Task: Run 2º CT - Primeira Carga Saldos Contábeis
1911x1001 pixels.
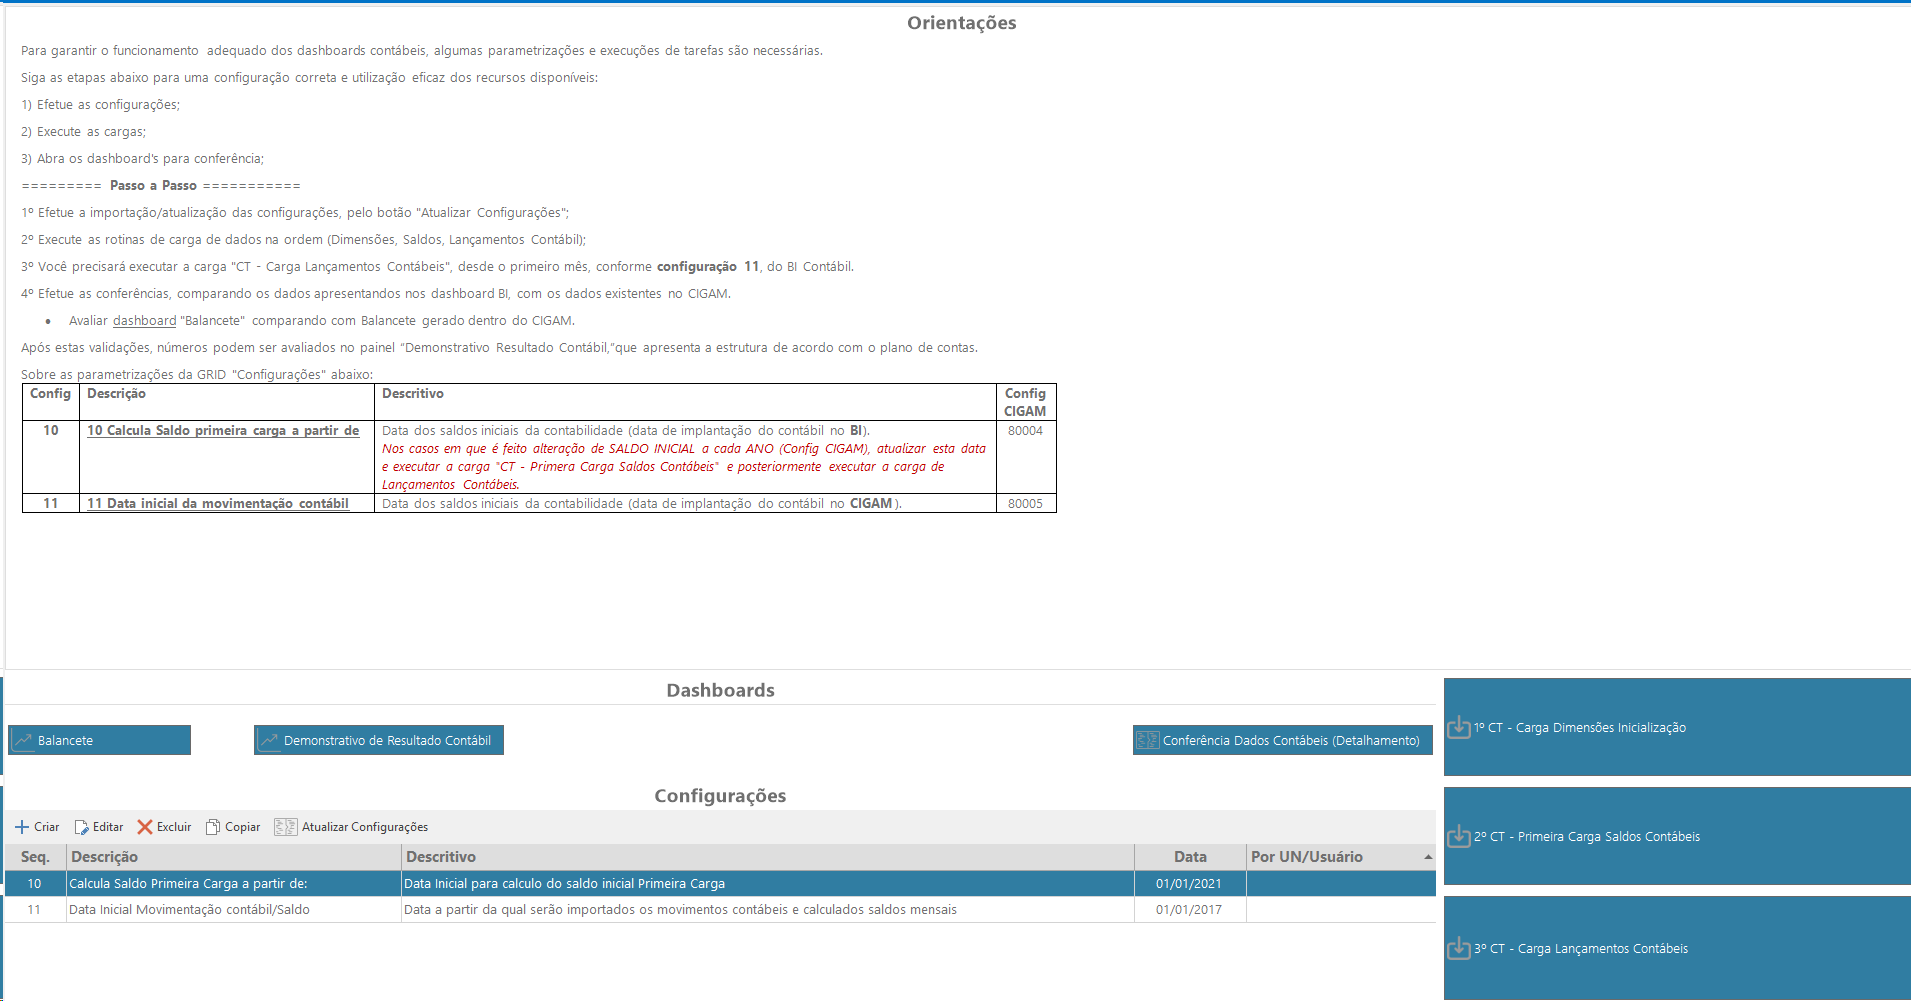Action: click(1677, 836)
